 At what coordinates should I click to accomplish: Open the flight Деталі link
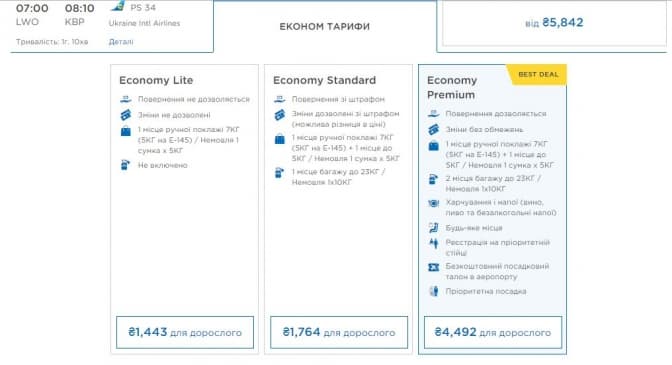(x=121, y=42)
